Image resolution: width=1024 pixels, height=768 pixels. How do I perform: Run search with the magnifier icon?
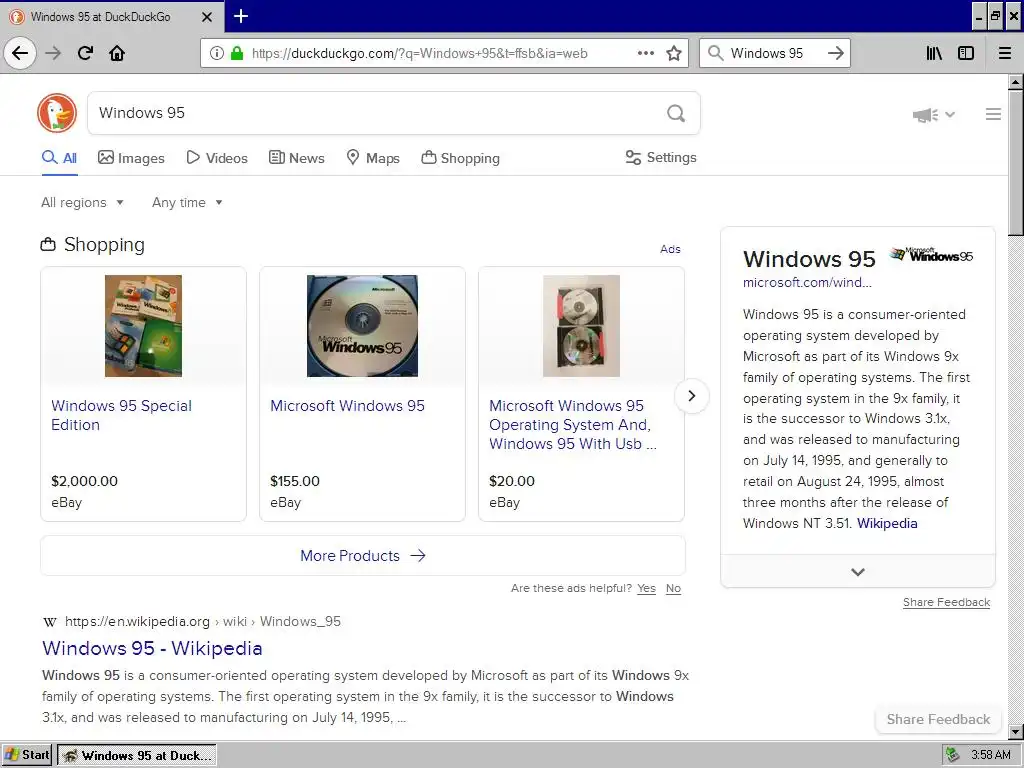coord(676,113)
